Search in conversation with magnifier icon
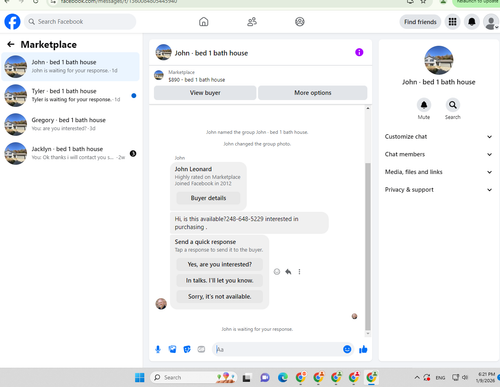 click(452, 105)
